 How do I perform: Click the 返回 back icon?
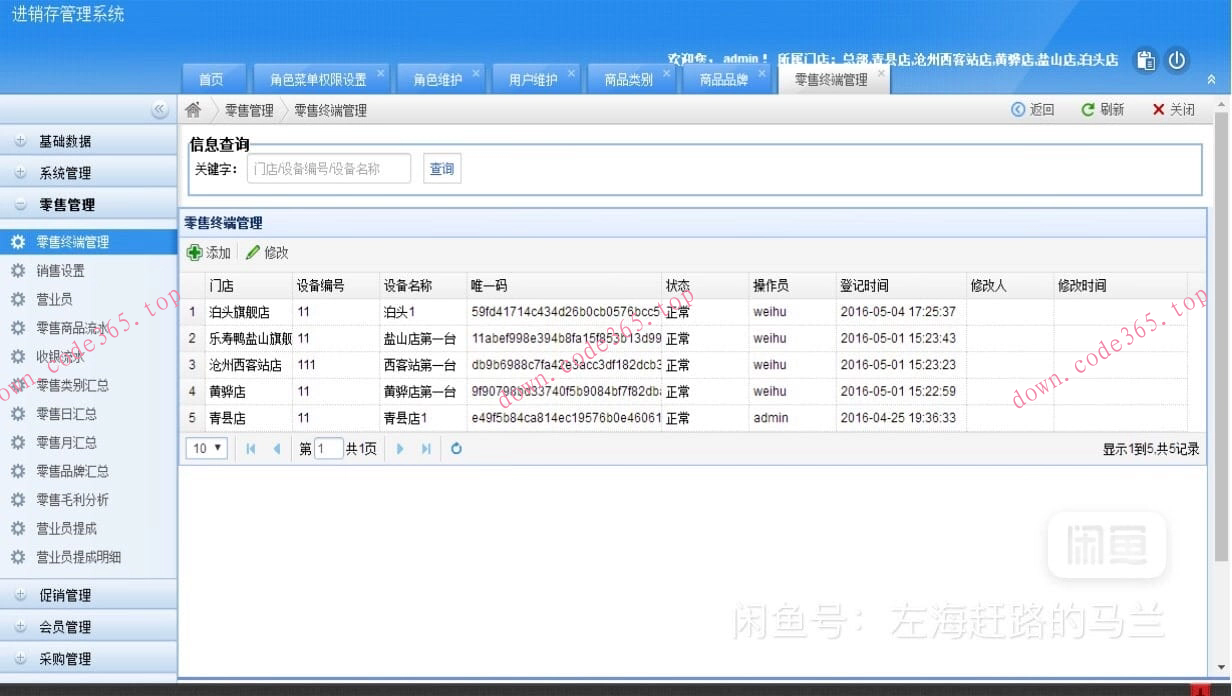click(x=1017, y=109)
